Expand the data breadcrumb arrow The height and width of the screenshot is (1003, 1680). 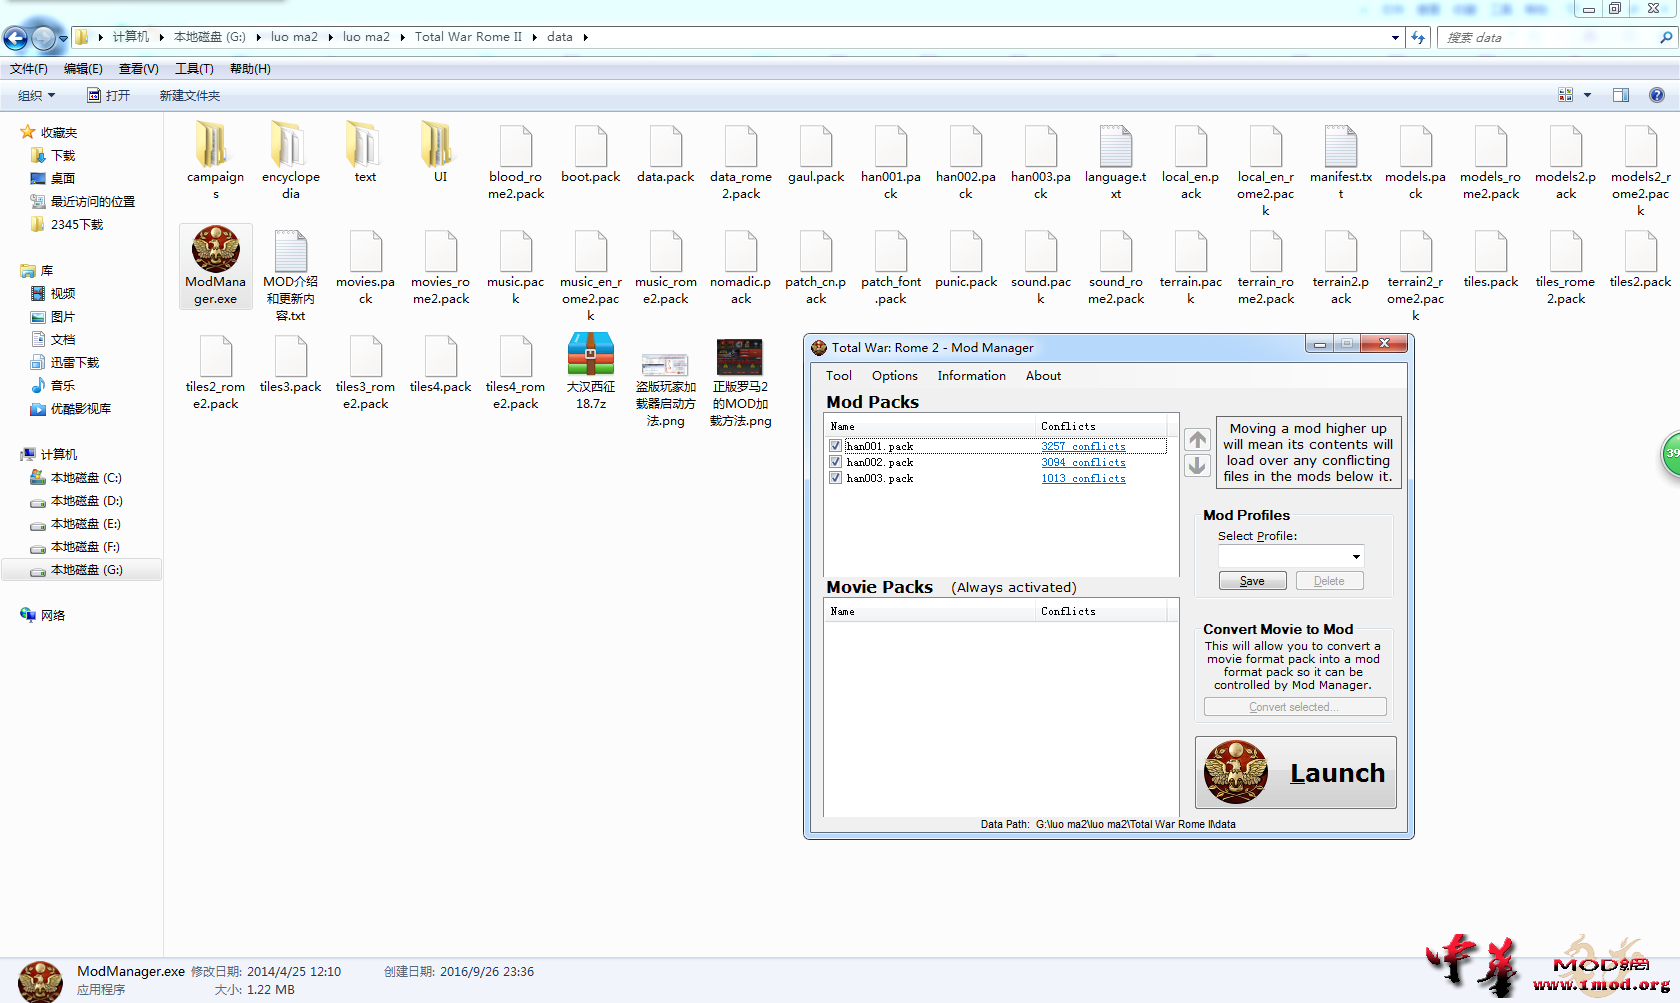pos(586,38)
